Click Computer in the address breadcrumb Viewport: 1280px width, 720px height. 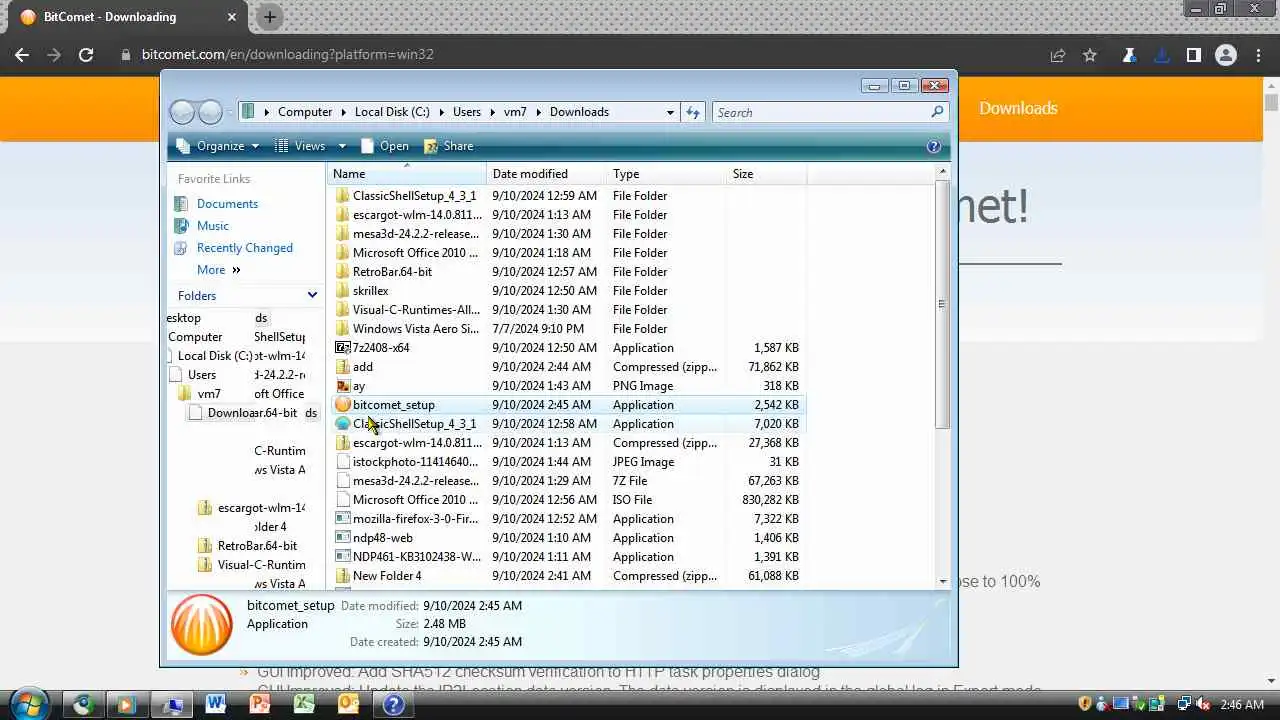(x=305, y=112)
